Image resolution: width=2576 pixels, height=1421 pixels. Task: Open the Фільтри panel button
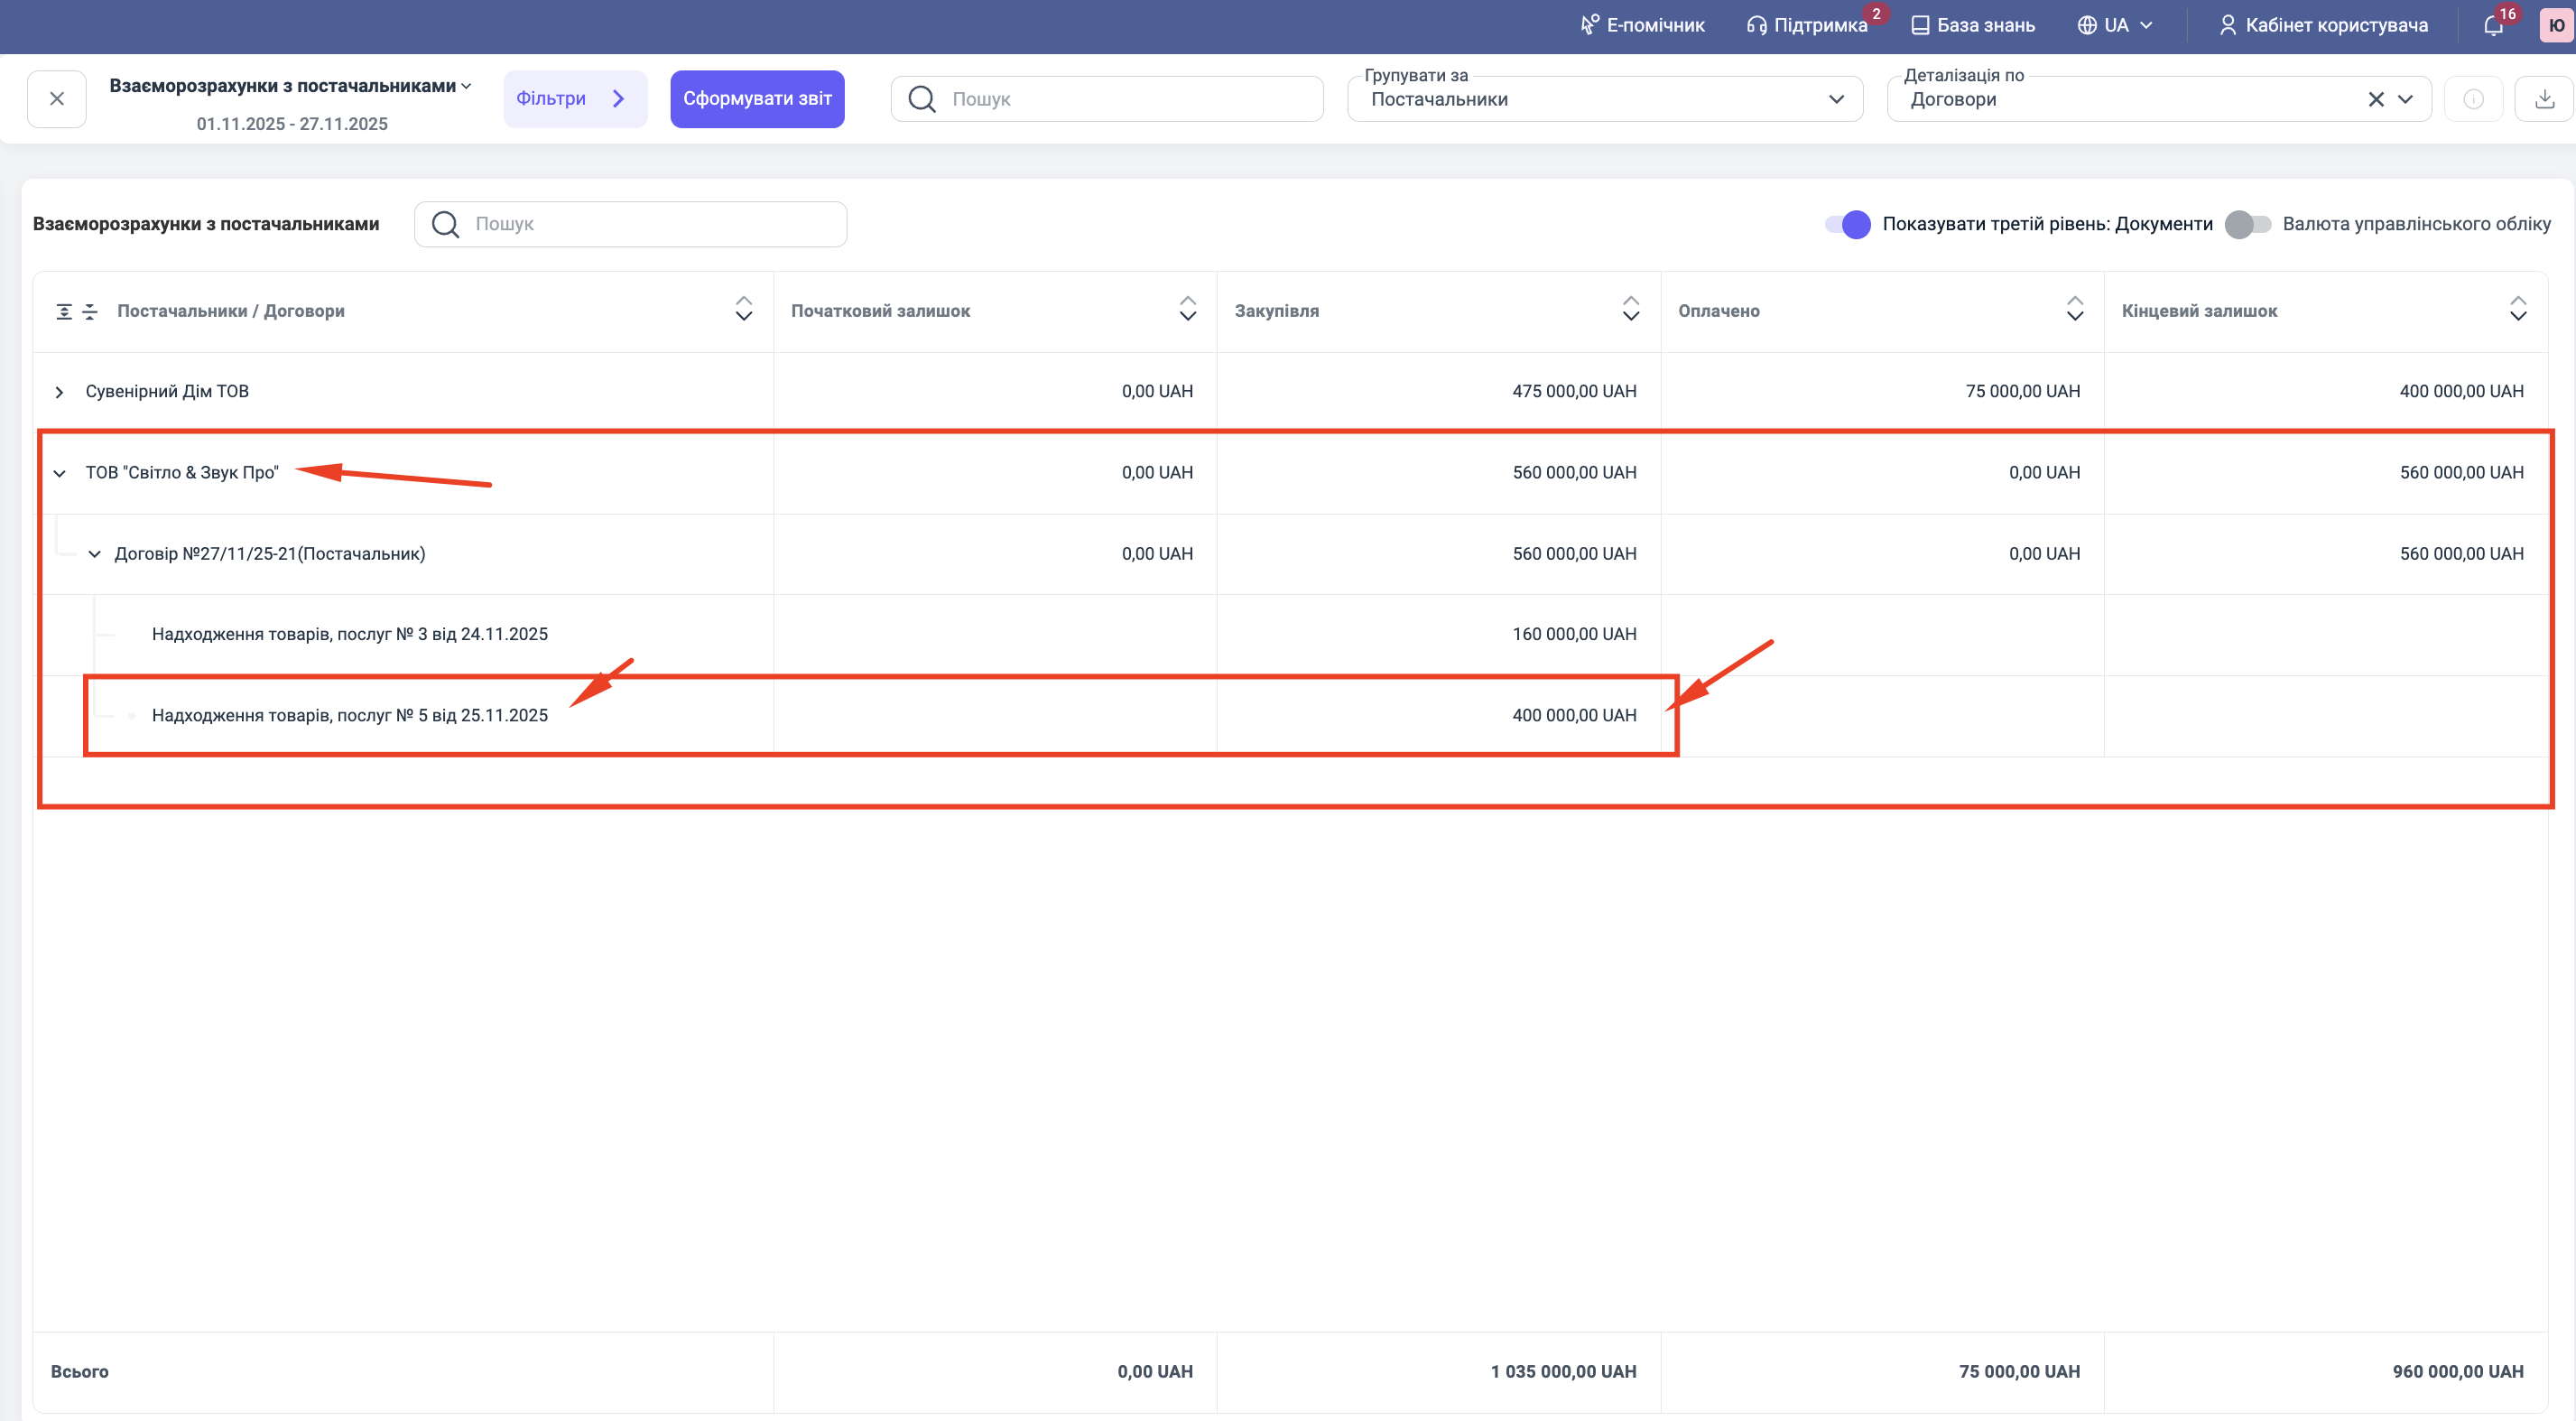(x=574, y=99)
